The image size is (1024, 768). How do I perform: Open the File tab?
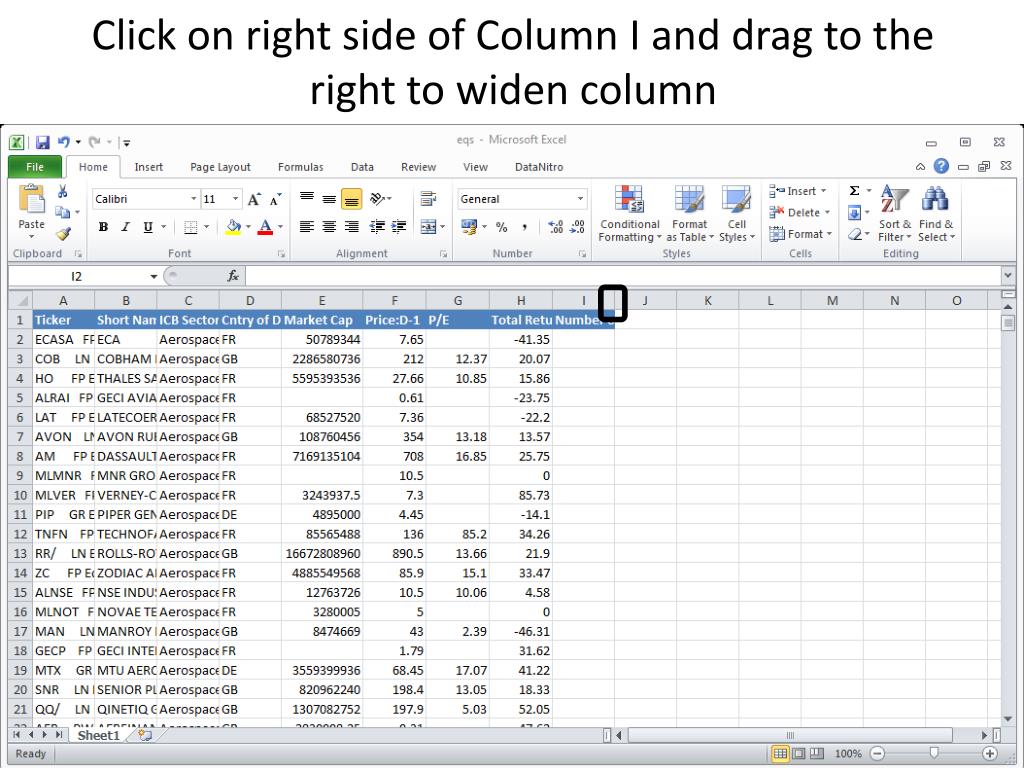35,167
